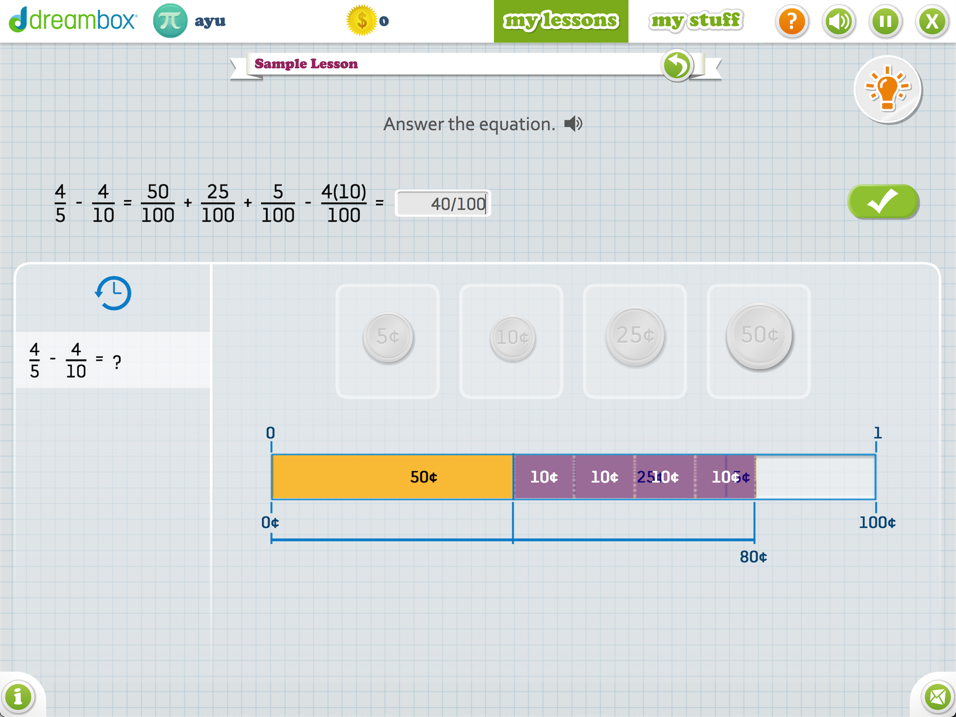956x717 pixels.
Task: Open the info icon at bottom left
Action: pos(18,696)
